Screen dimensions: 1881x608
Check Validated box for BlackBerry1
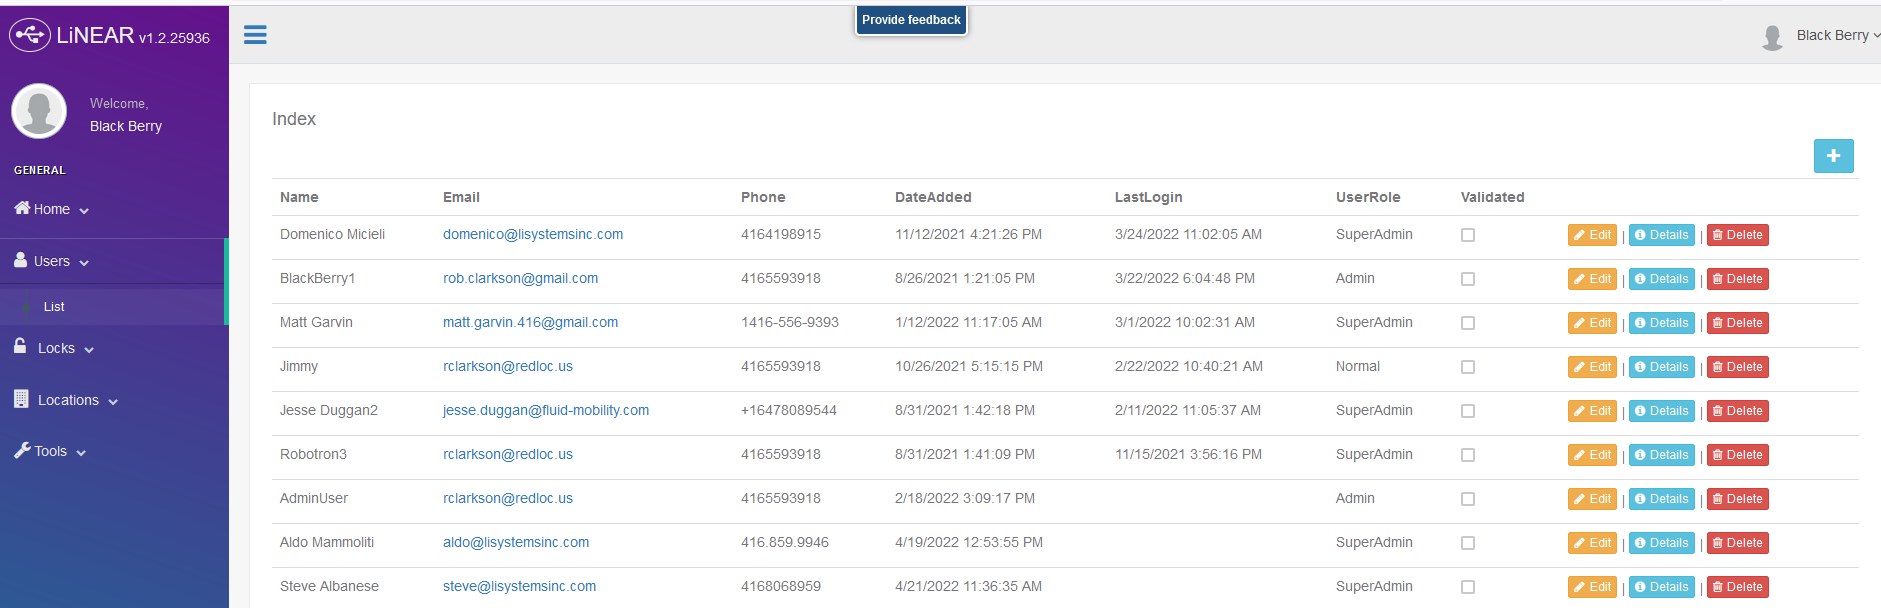pos(1468,279)
